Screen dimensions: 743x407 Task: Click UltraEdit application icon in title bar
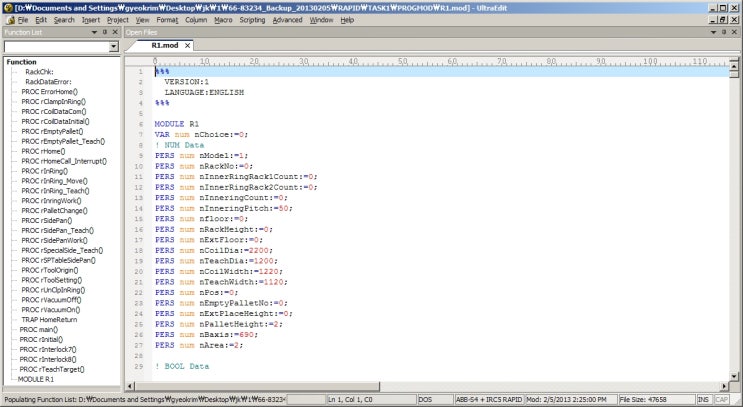click(x=8, y=8)
